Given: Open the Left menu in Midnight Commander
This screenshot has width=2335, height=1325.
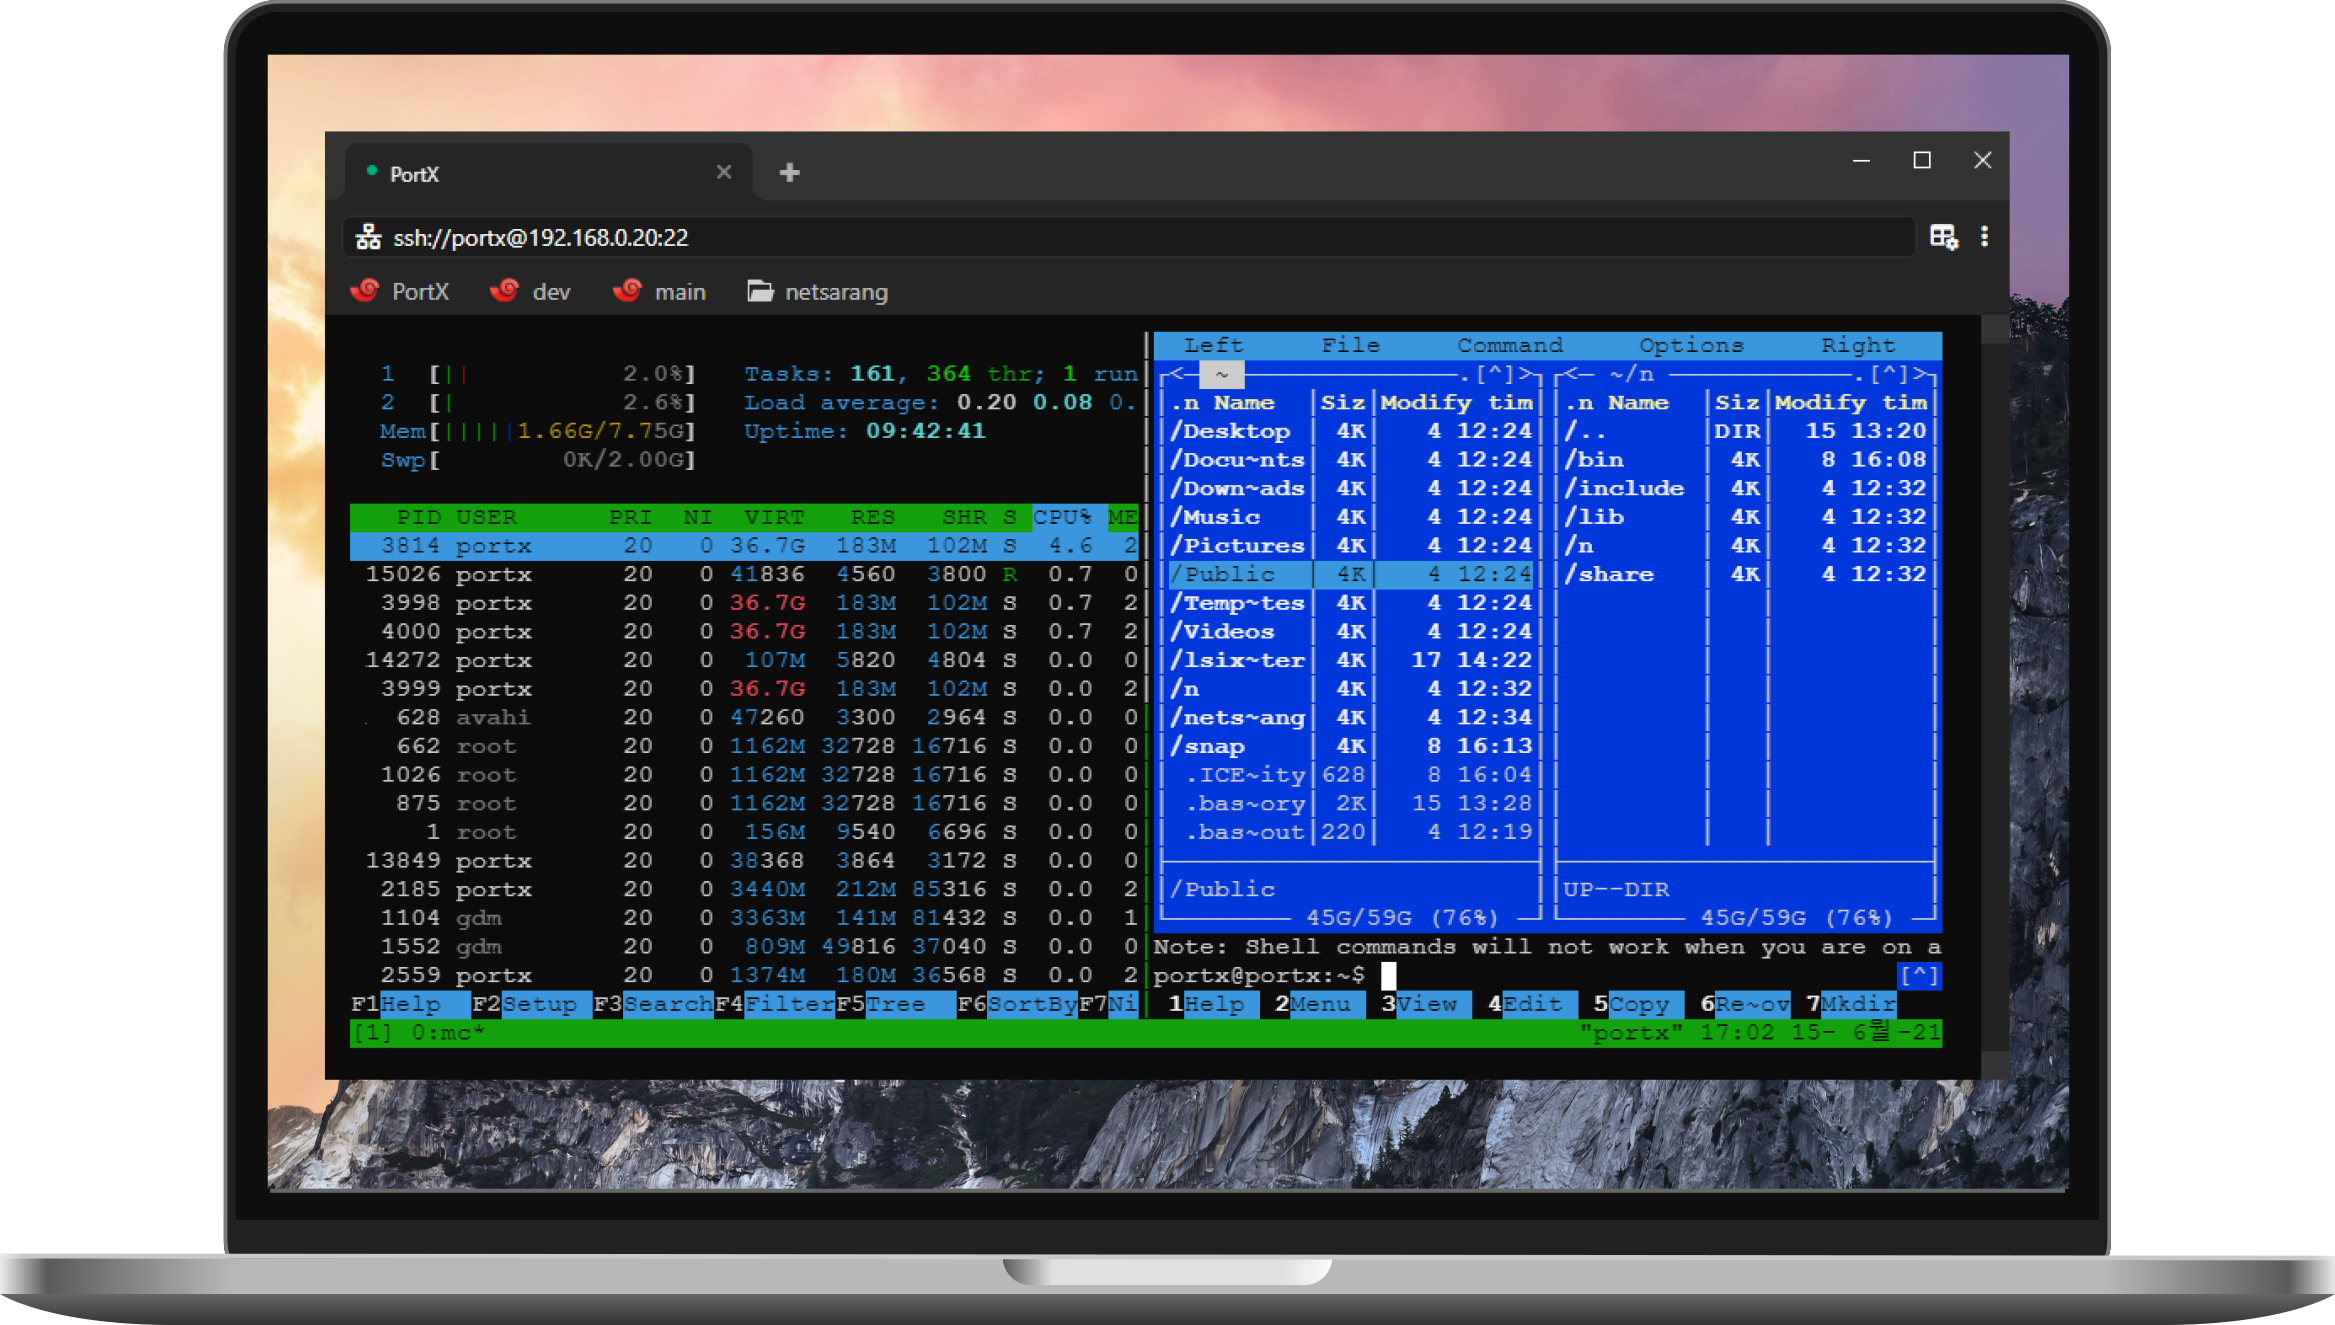Looking at the screenshot, I should [x=1214, y=345].
